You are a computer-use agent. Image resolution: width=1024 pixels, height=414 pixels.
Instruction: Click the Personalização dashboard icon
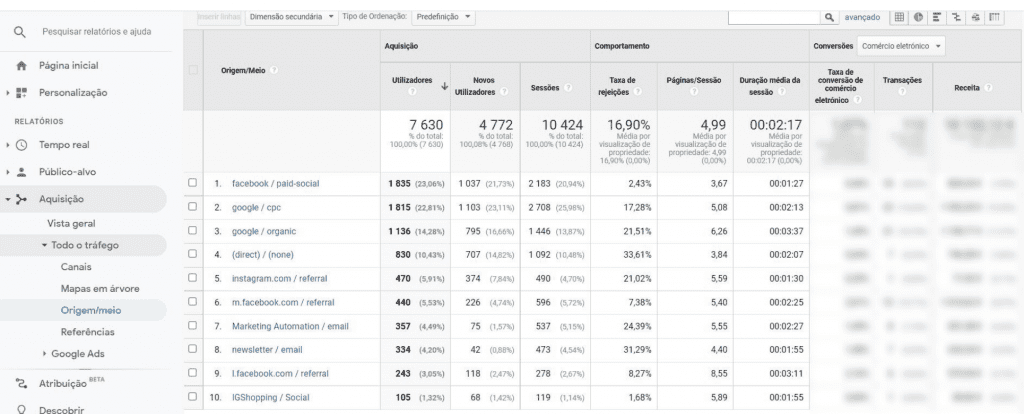[22, 93]
